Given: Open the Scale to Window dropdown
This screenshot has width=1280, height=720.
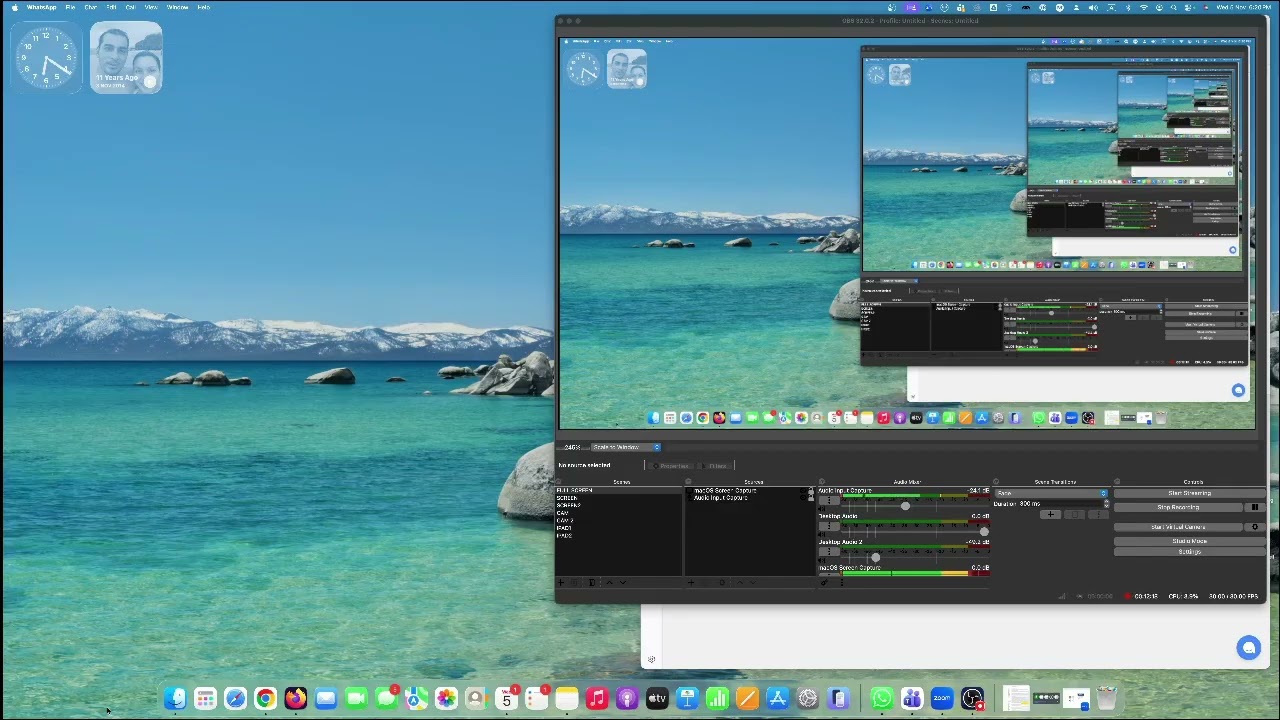Looking at the screenshot, I should 626,447.
